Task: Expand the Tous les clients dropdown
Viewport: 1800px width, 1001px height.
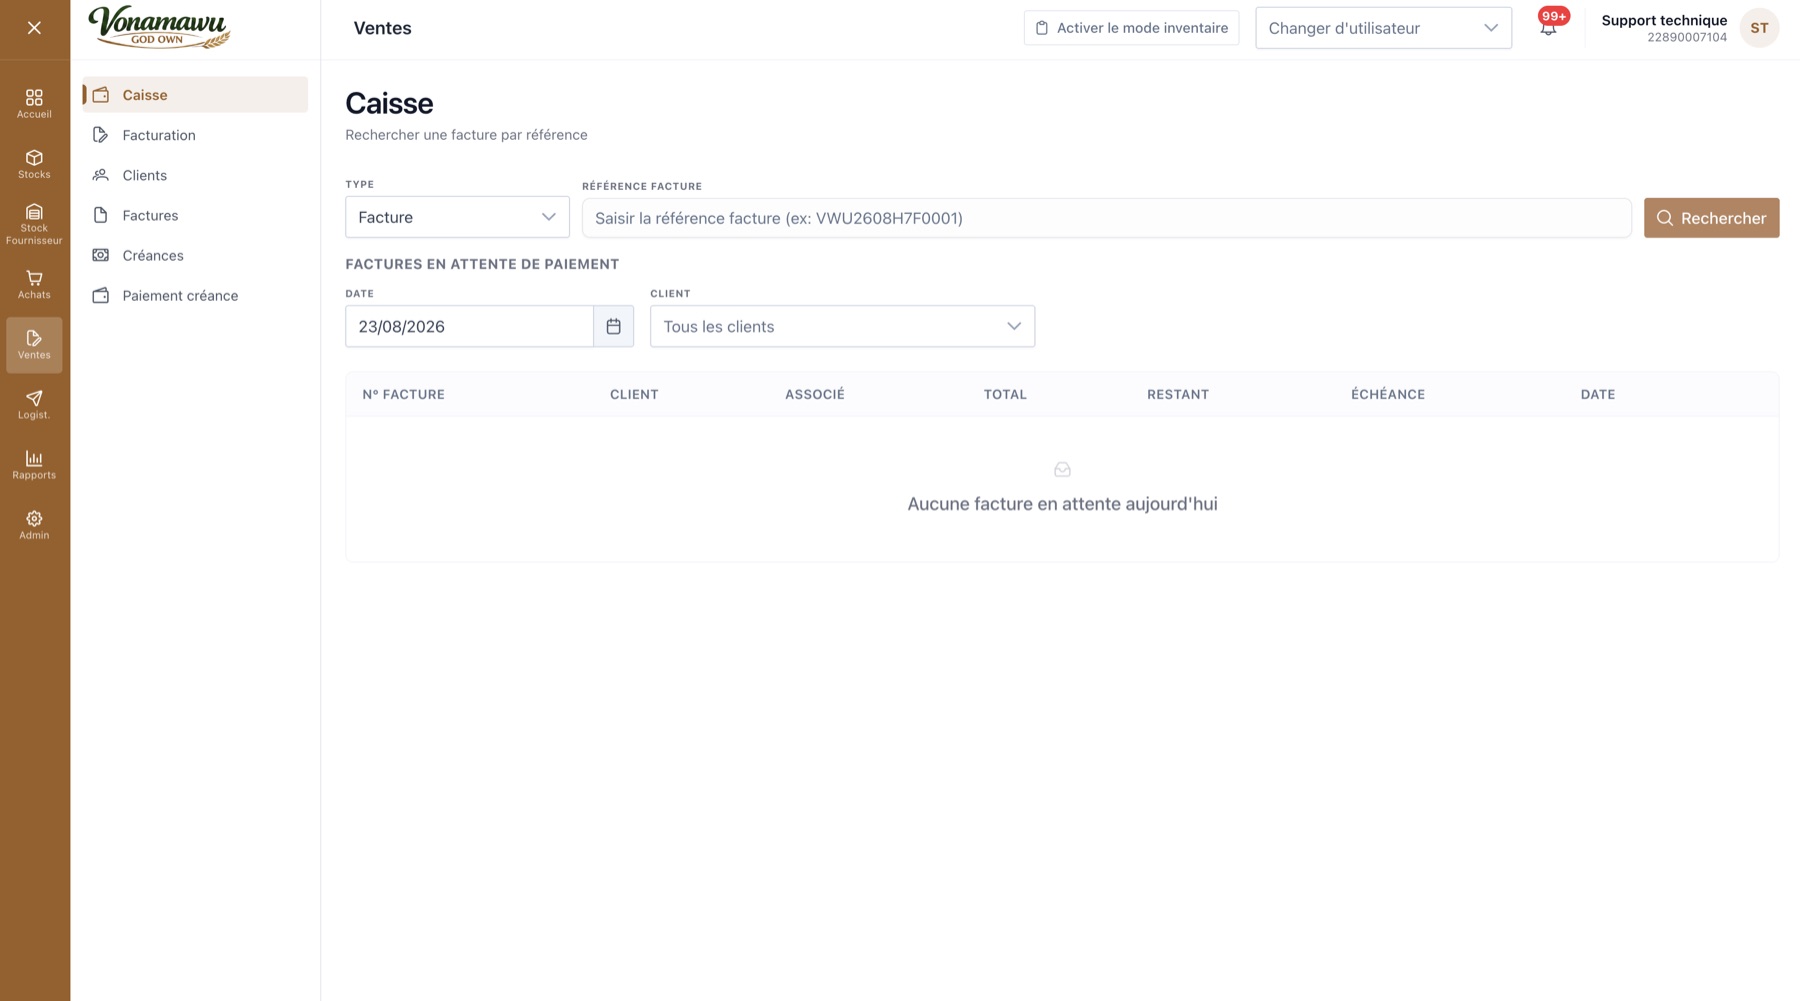Action: pos(842,326)
